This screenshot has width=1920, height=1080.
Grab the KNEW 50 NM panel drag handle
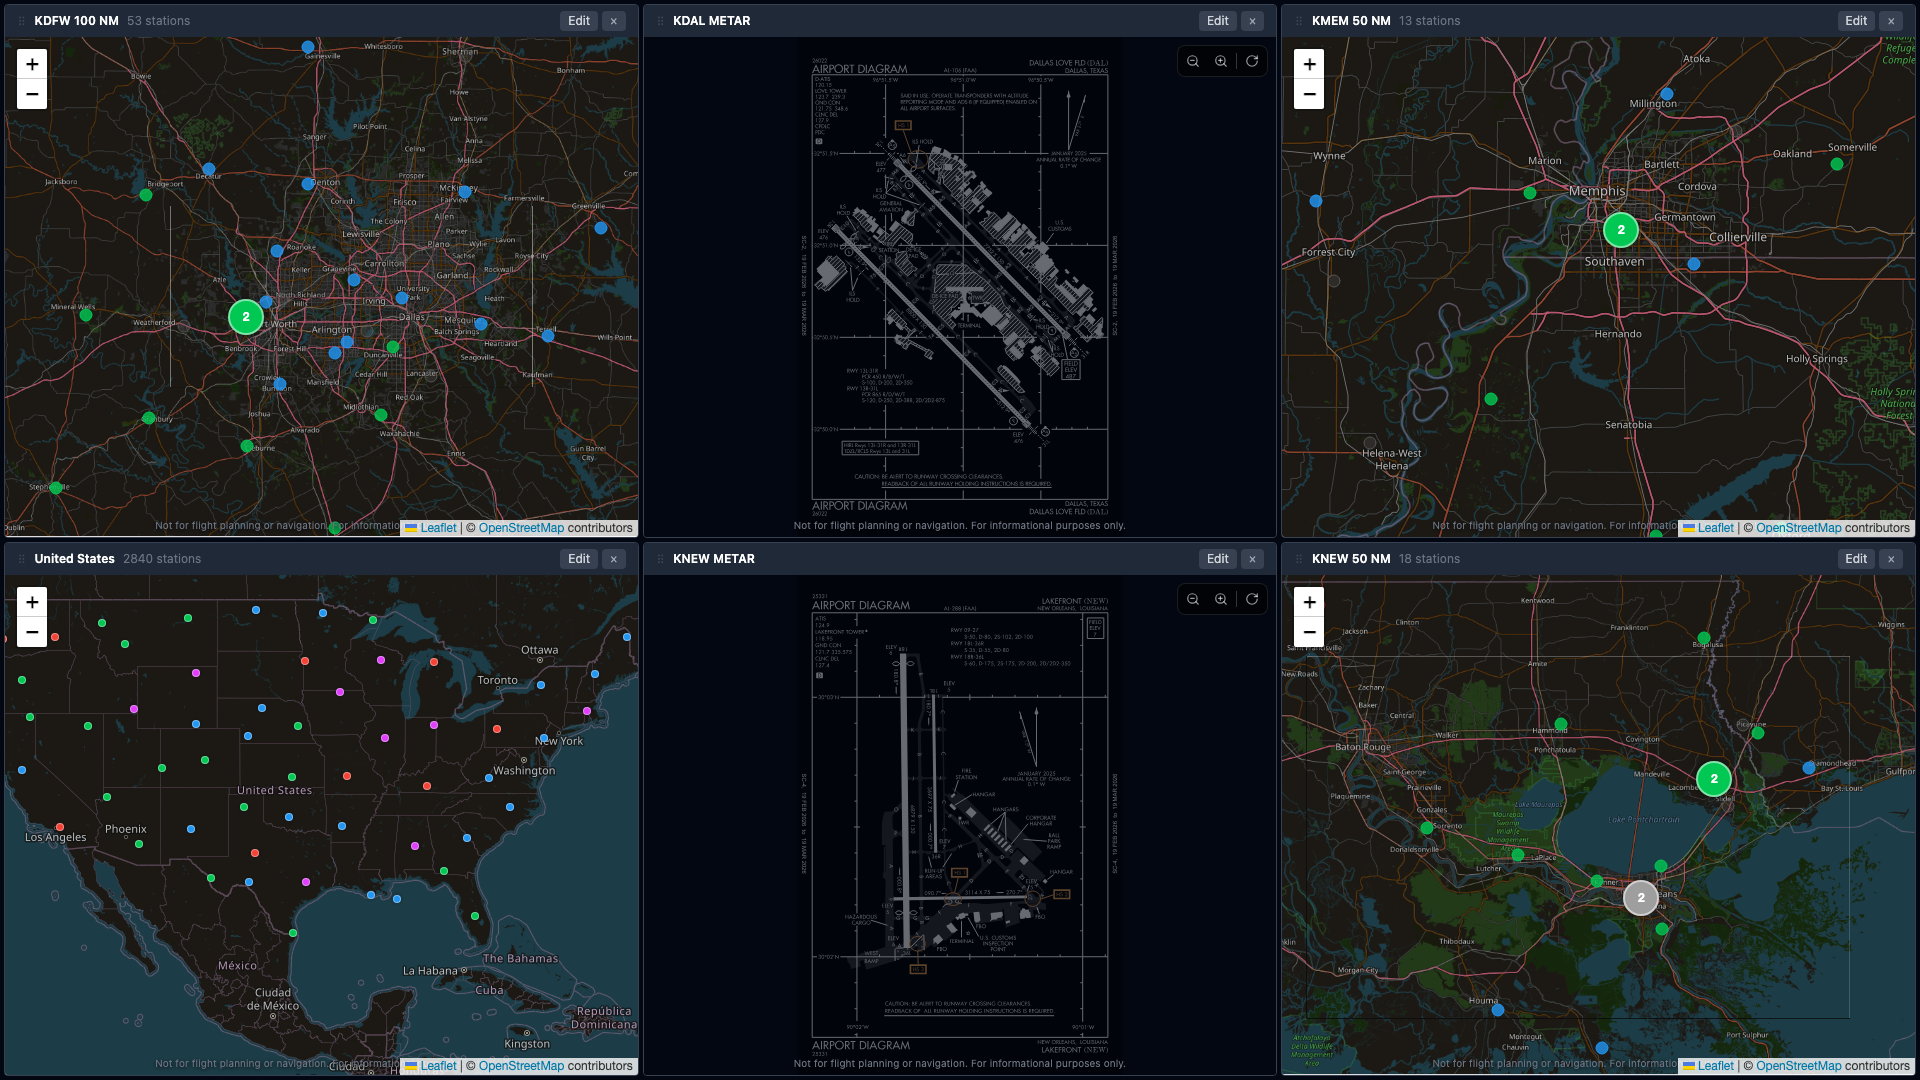pyautogui.click(x=1299, y=559)
